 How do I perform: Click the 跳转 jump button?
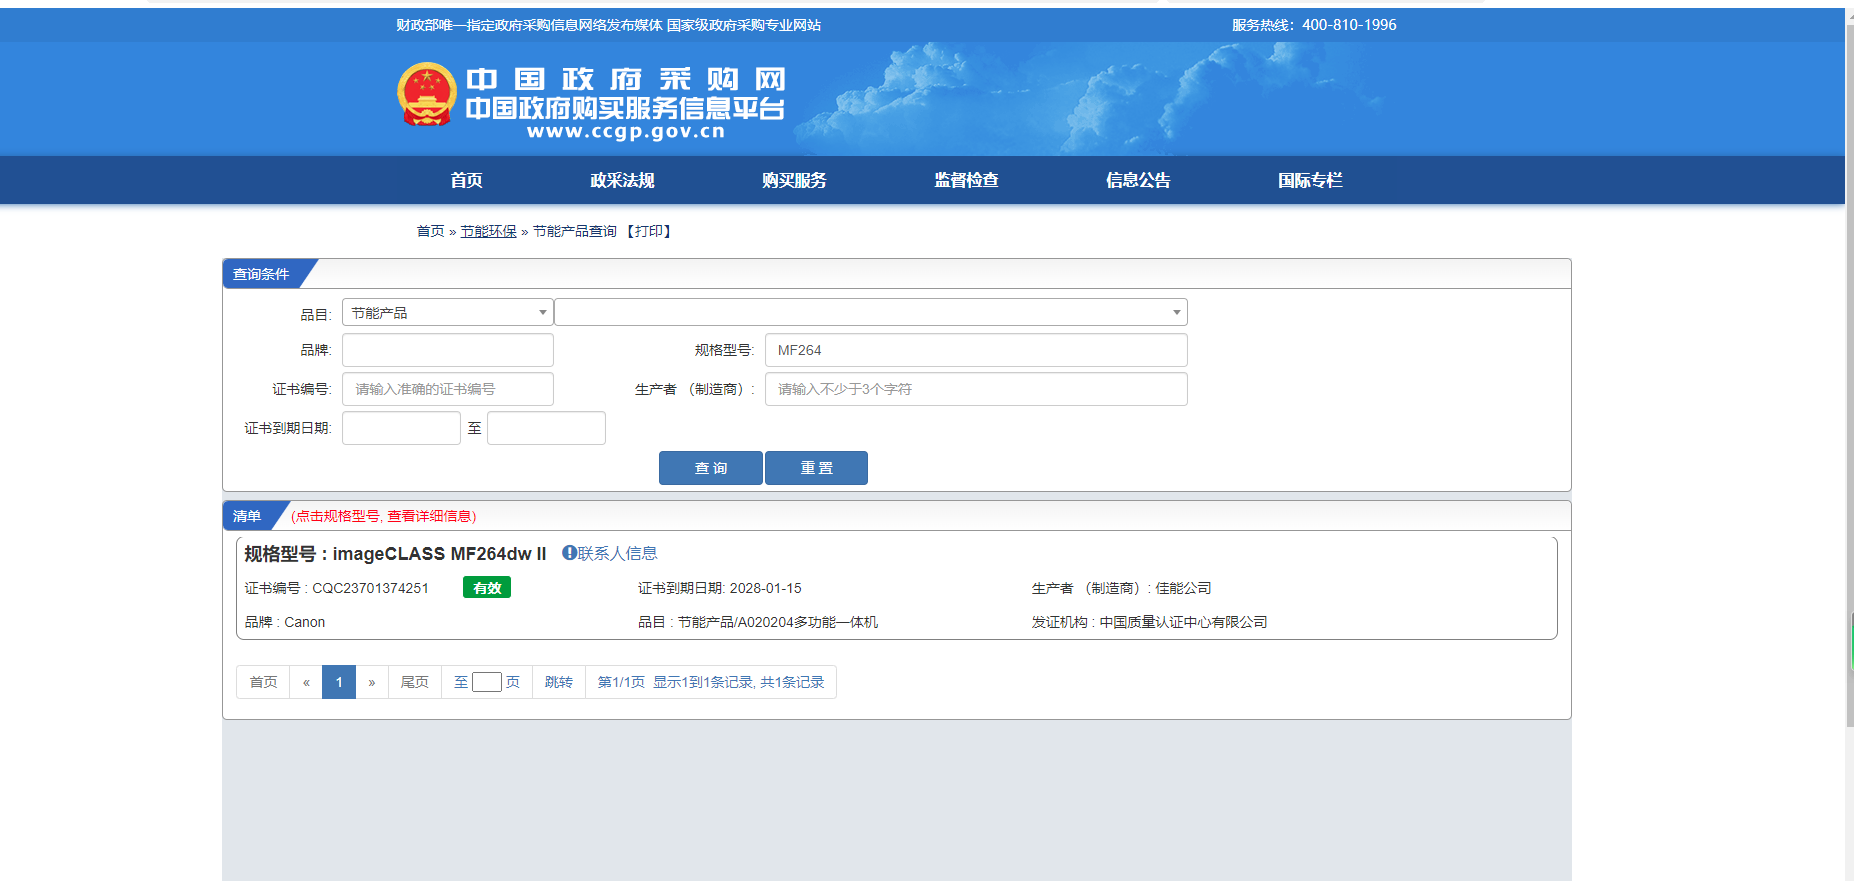point(559,682)
